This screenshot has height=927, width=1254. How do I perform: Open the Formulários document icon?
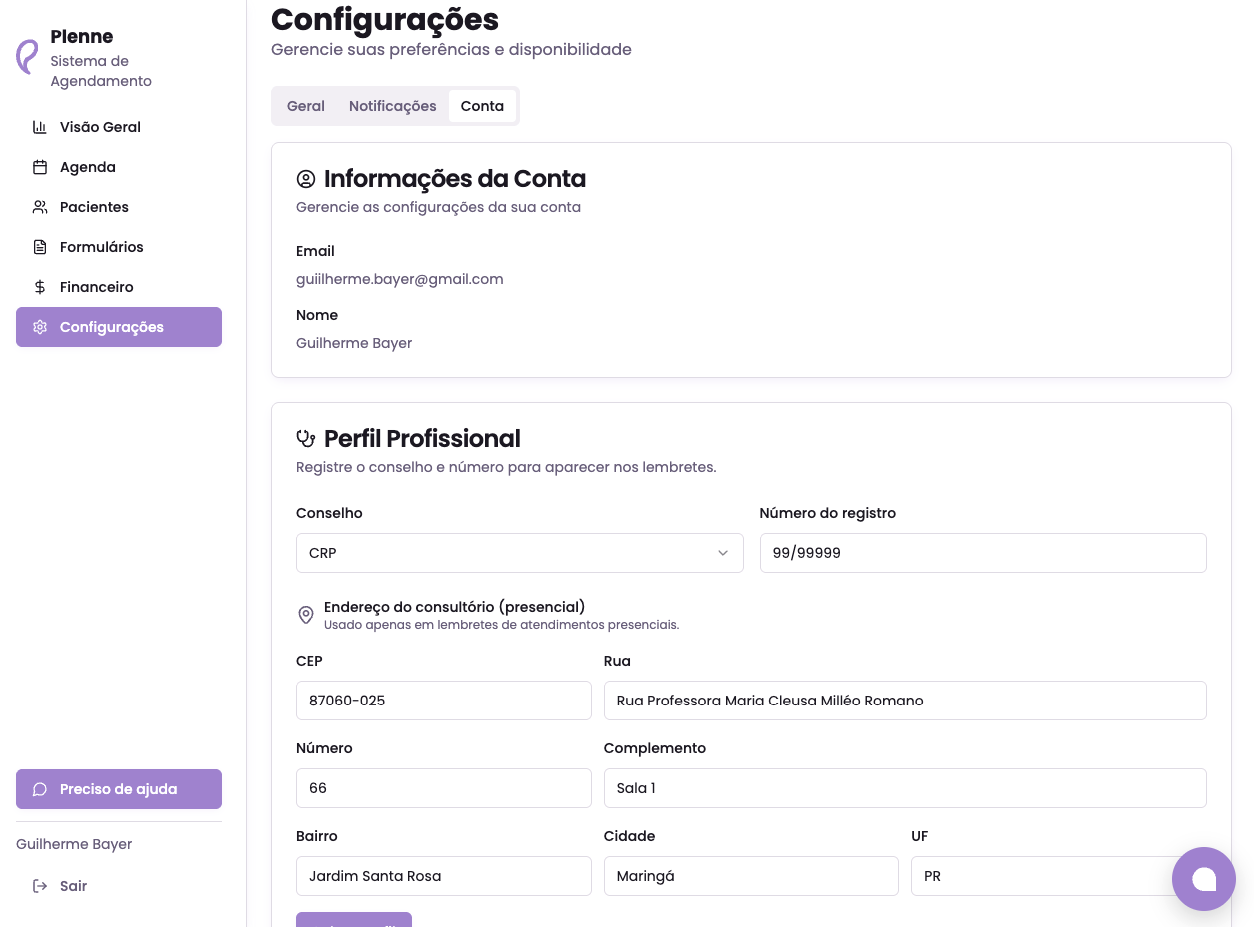click(x=40, y=247)
